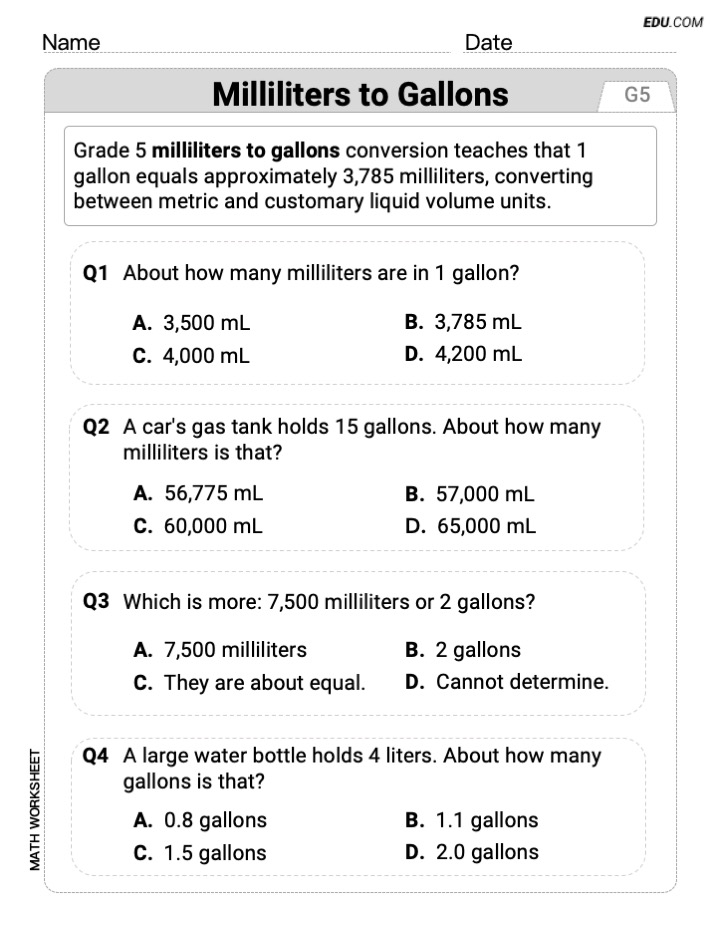Select Q3 option Cannot determine

pyautogui.click(x=507, y=682)
